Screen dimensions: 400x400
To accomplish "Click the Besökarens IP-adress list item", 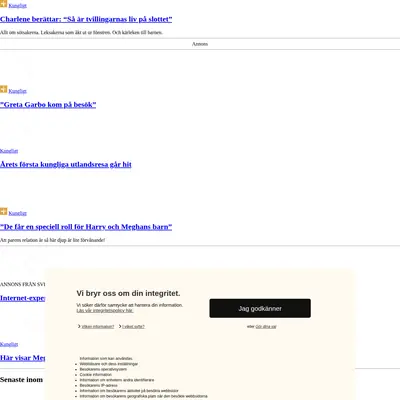I will click(98, 385).
